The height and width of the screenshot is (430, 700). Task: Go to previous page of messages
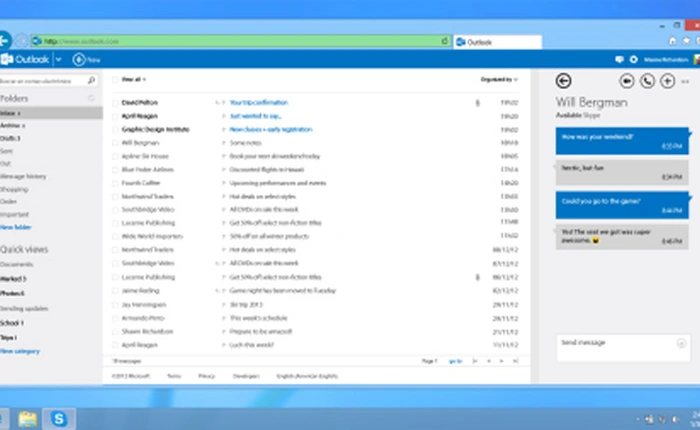pos(489,361)
